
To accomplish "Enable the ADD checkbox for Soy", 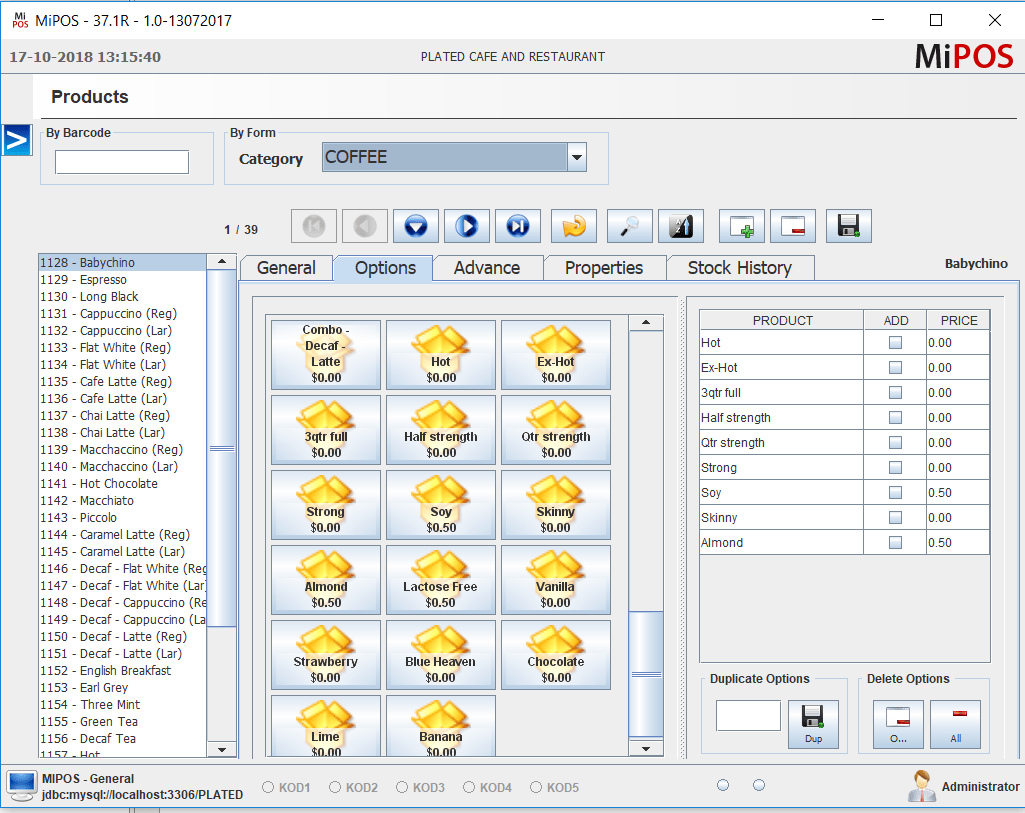I will tap(895, 492).
